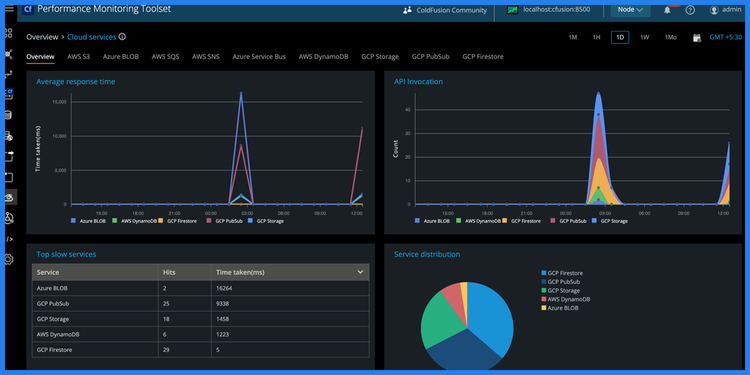Screen dimensions: 750x375
Task: Set time range to 1W
Action: tap(644, 37)
